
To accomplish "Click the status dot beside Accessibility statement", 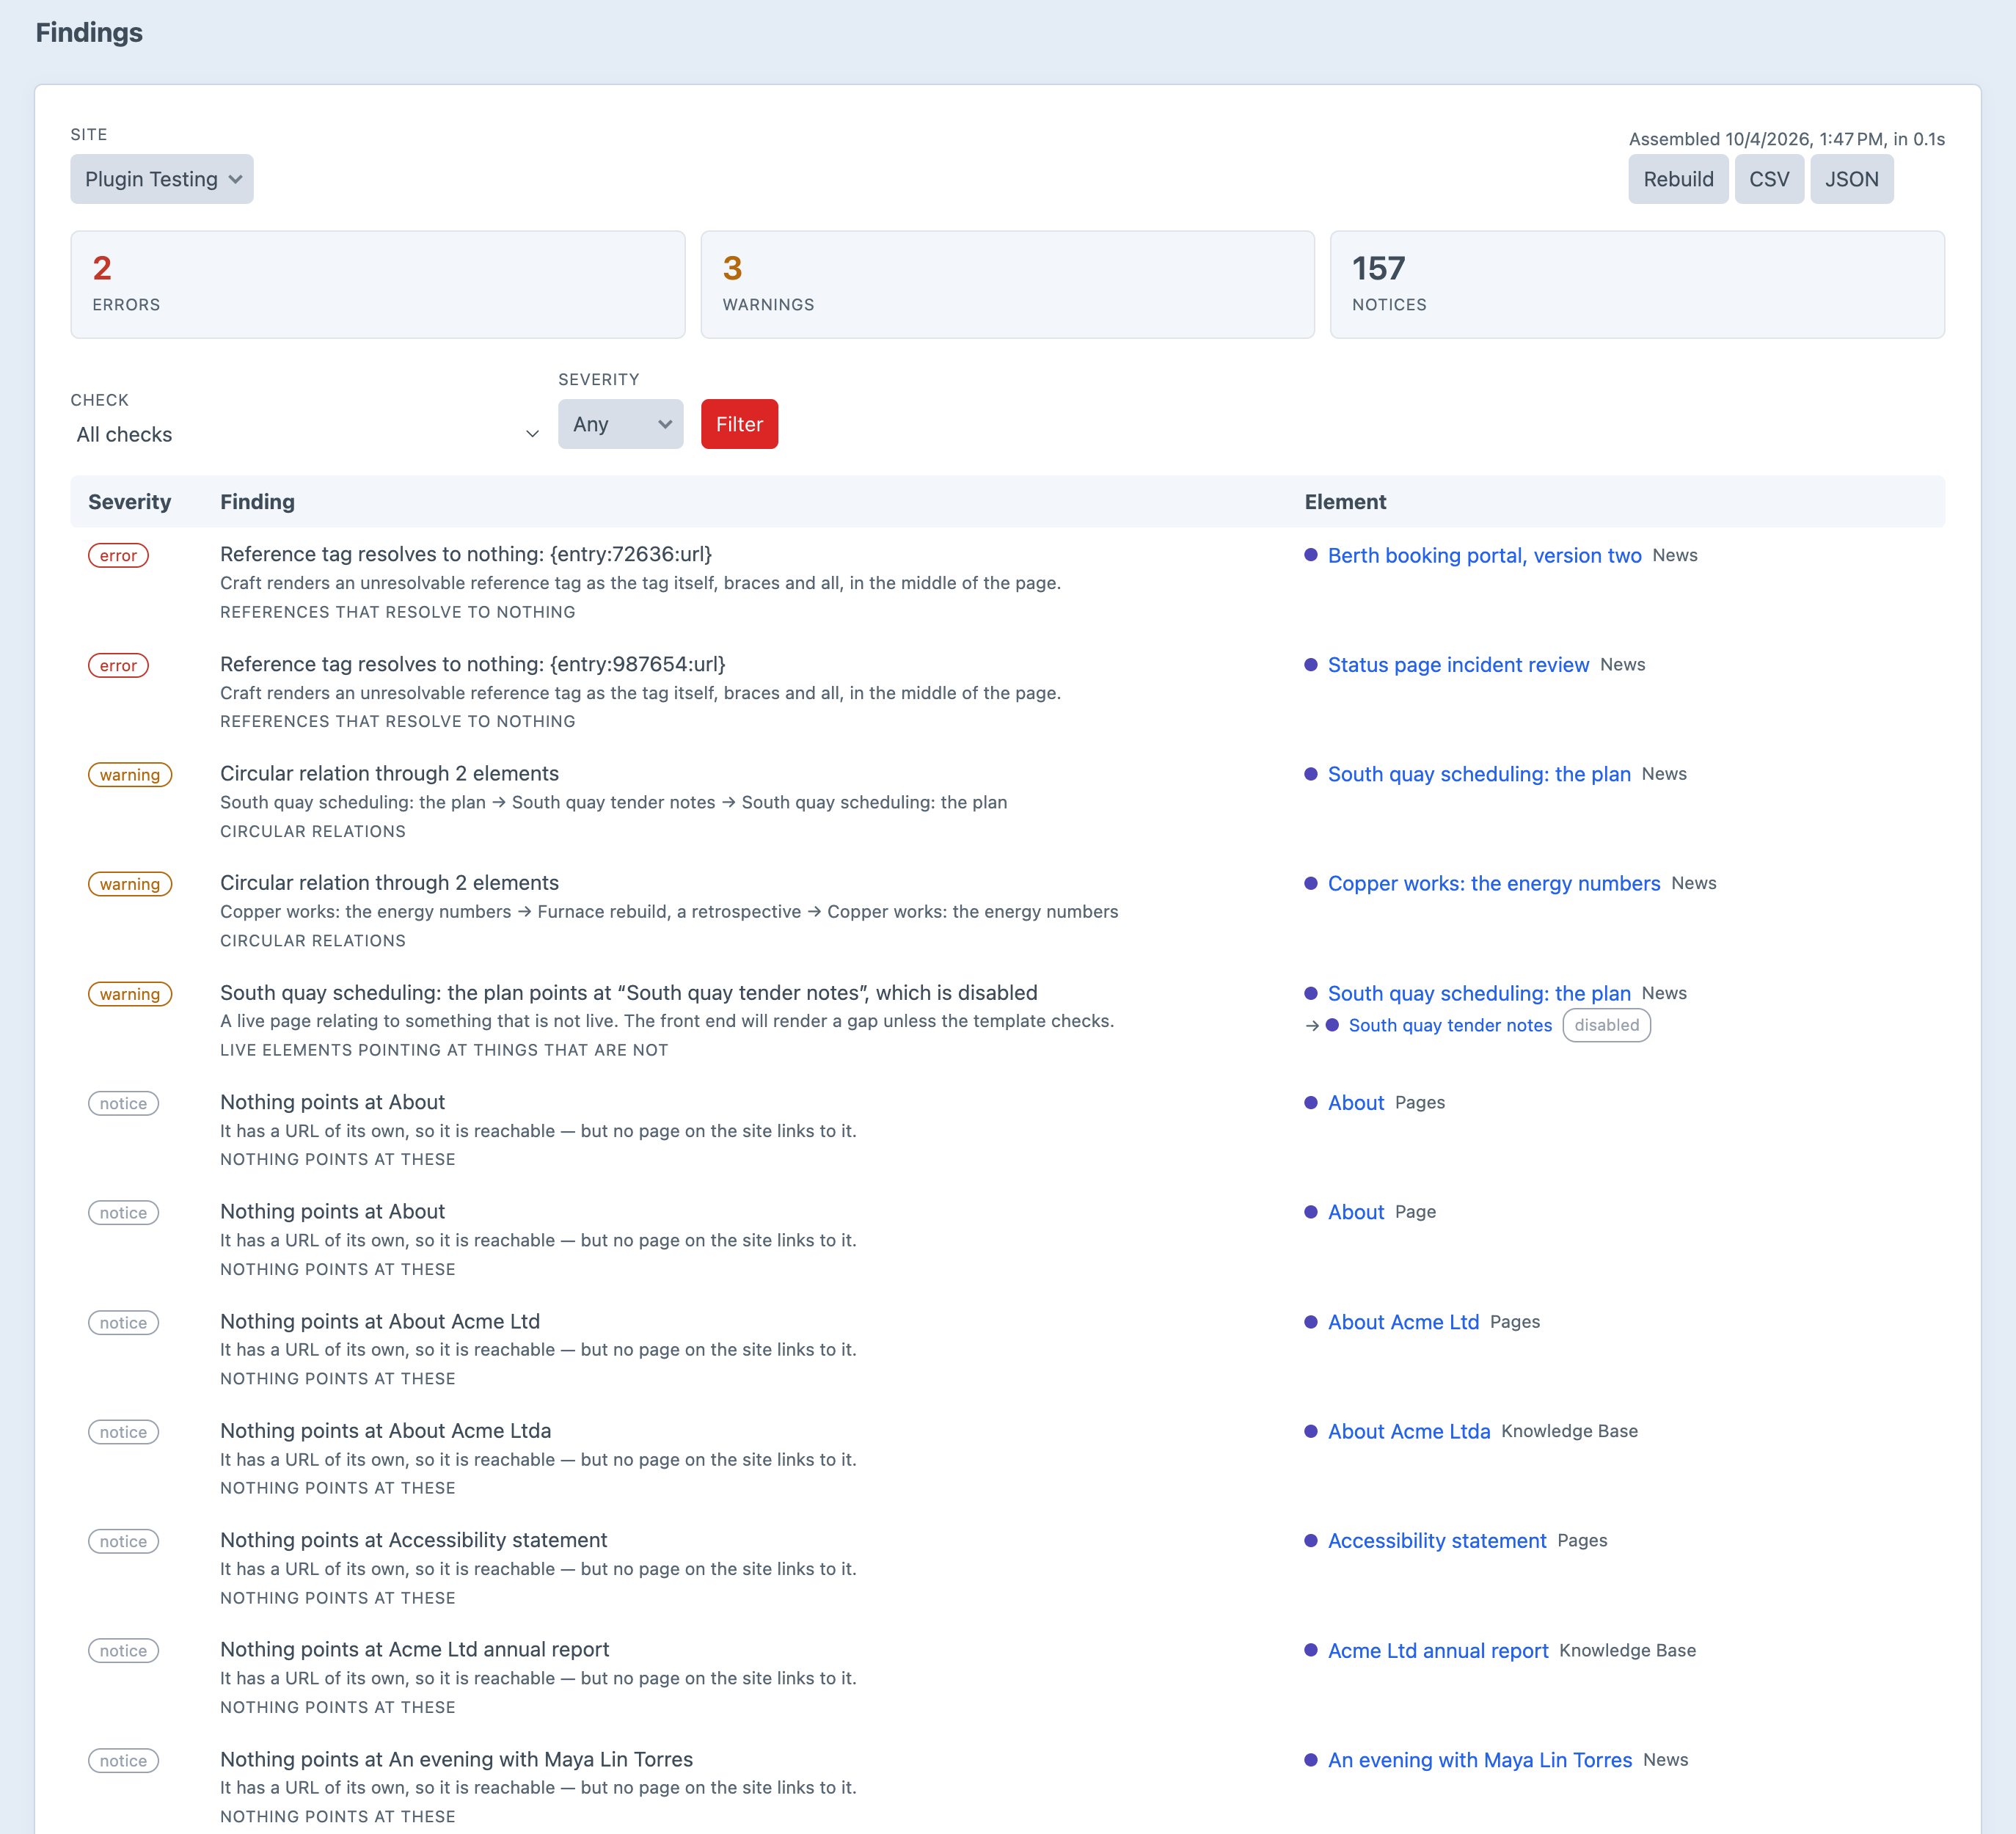I will click(x=1311, y=1540).
